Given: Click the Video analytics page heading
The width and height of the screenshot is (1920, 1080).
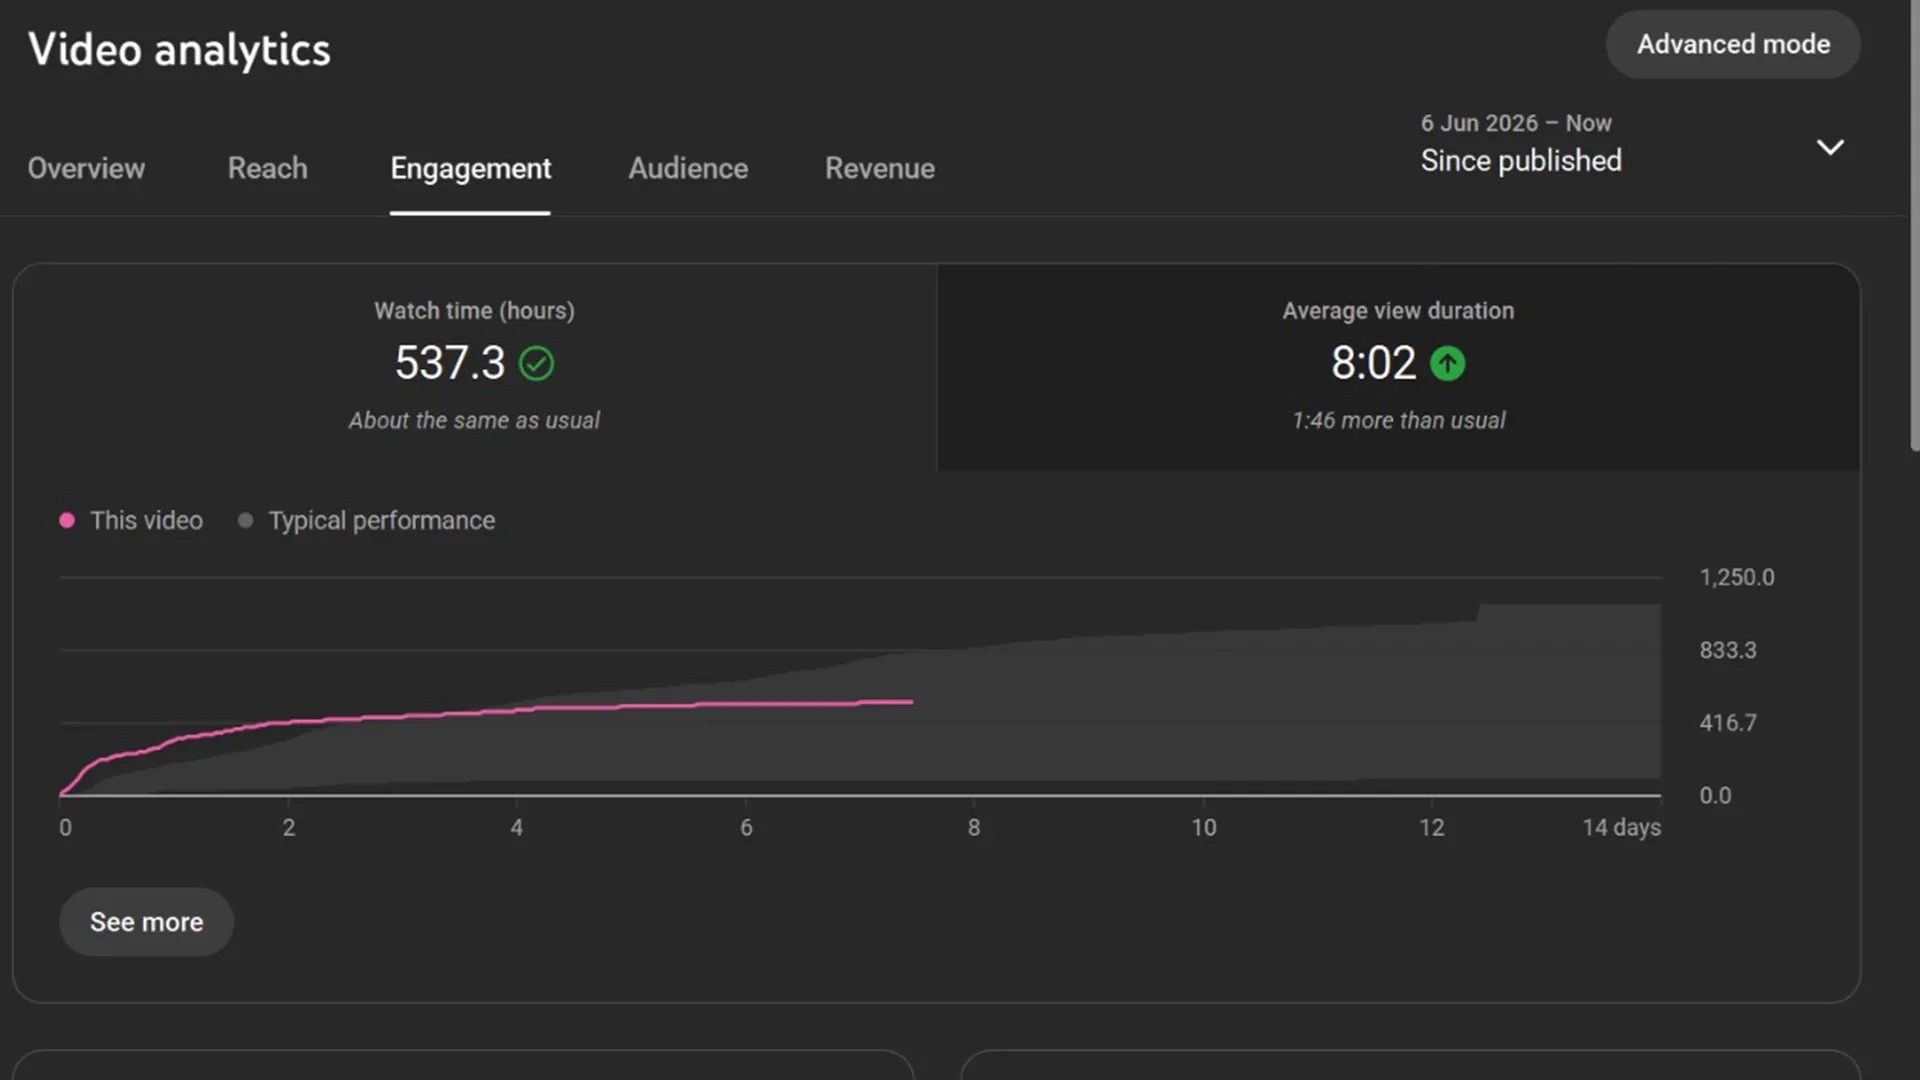Looking at the screenshot, I should point(179,50).
